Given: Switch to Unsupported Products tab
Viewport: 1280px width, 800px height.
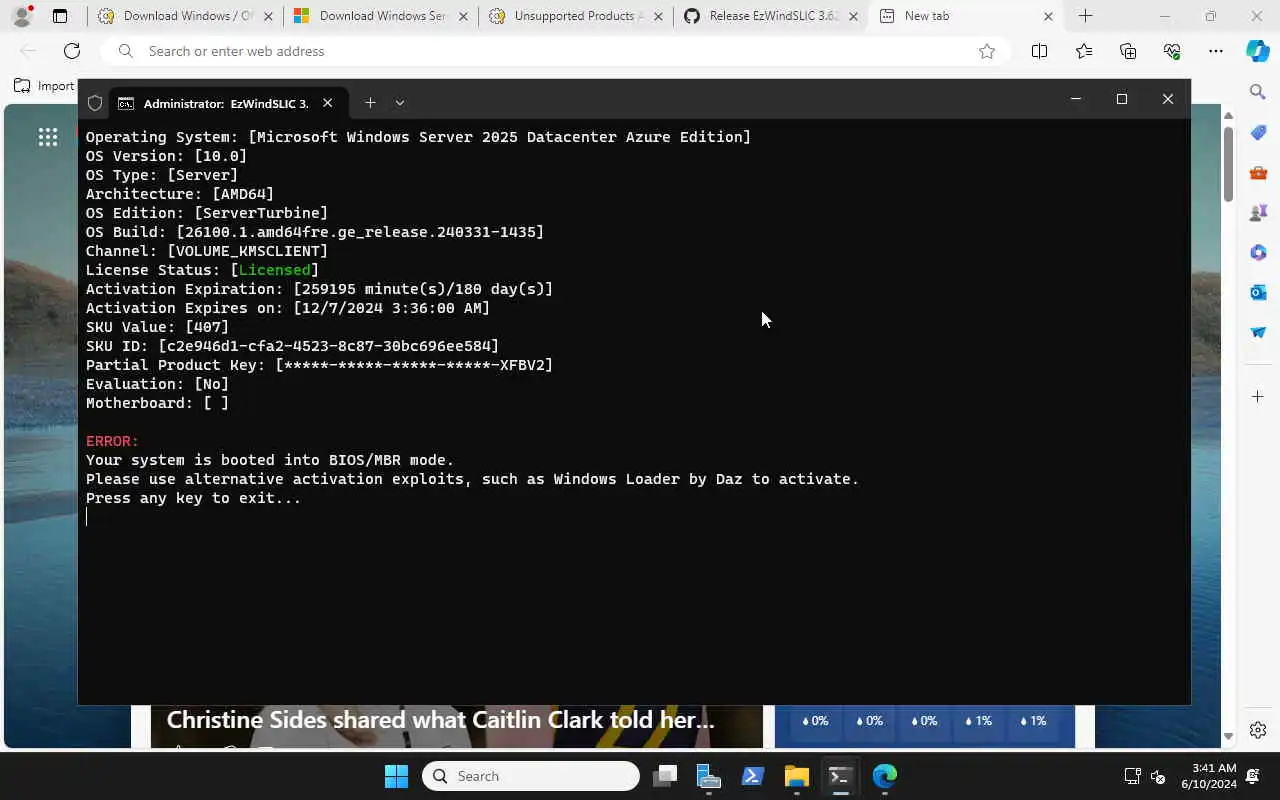Looking at the screenshot, I should (x=574, y=16).
